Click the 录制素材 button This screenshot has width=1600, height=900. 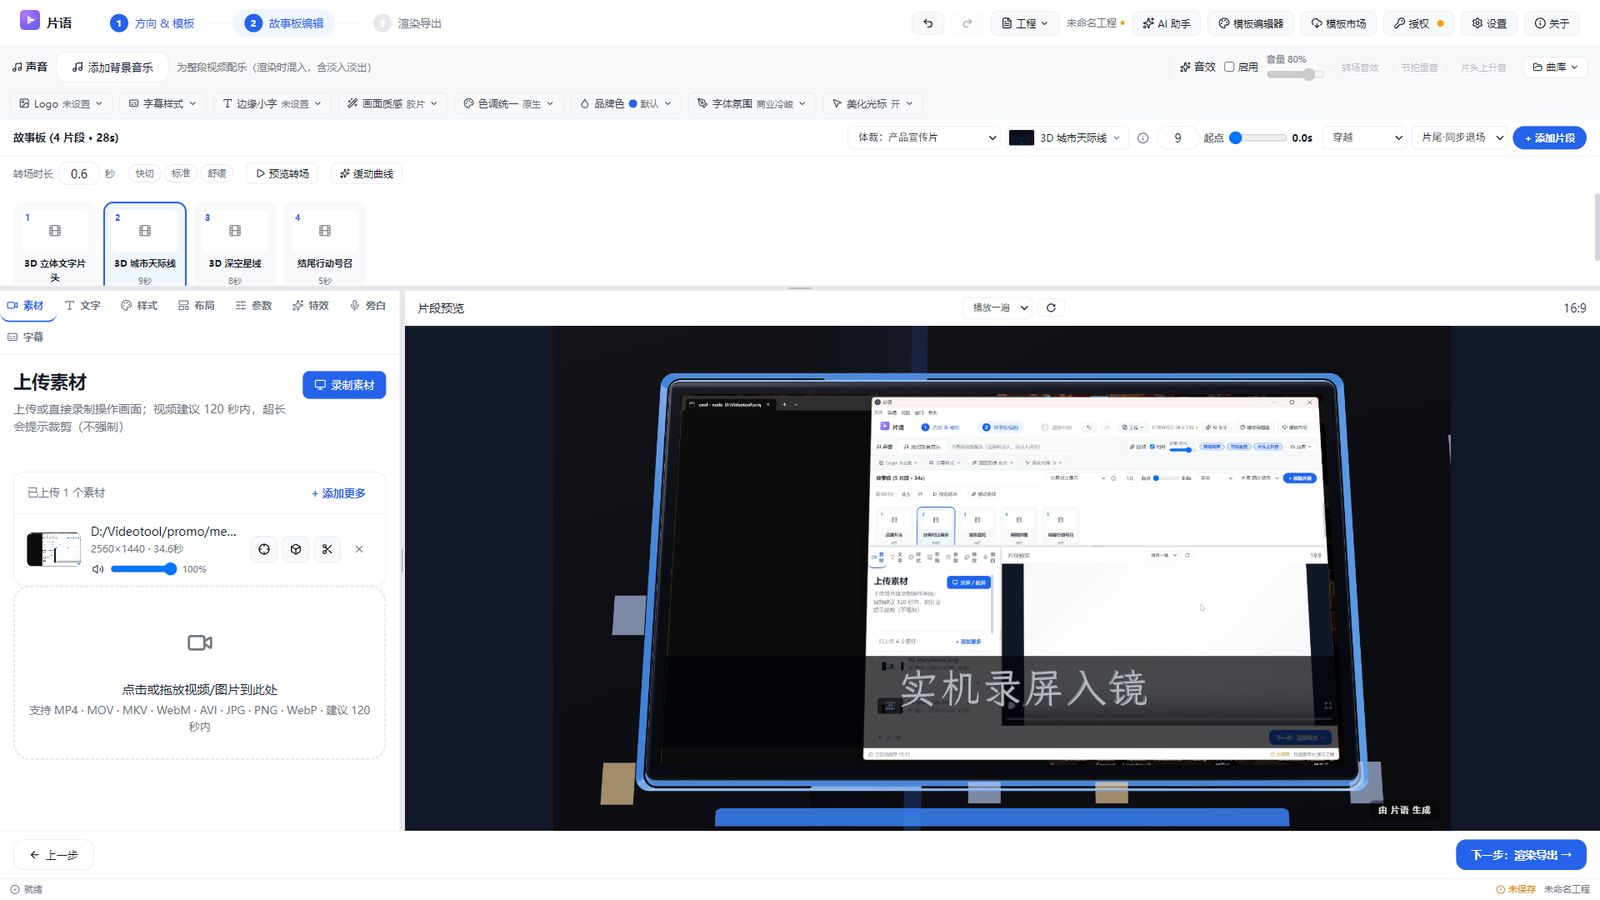click(344, 385)
